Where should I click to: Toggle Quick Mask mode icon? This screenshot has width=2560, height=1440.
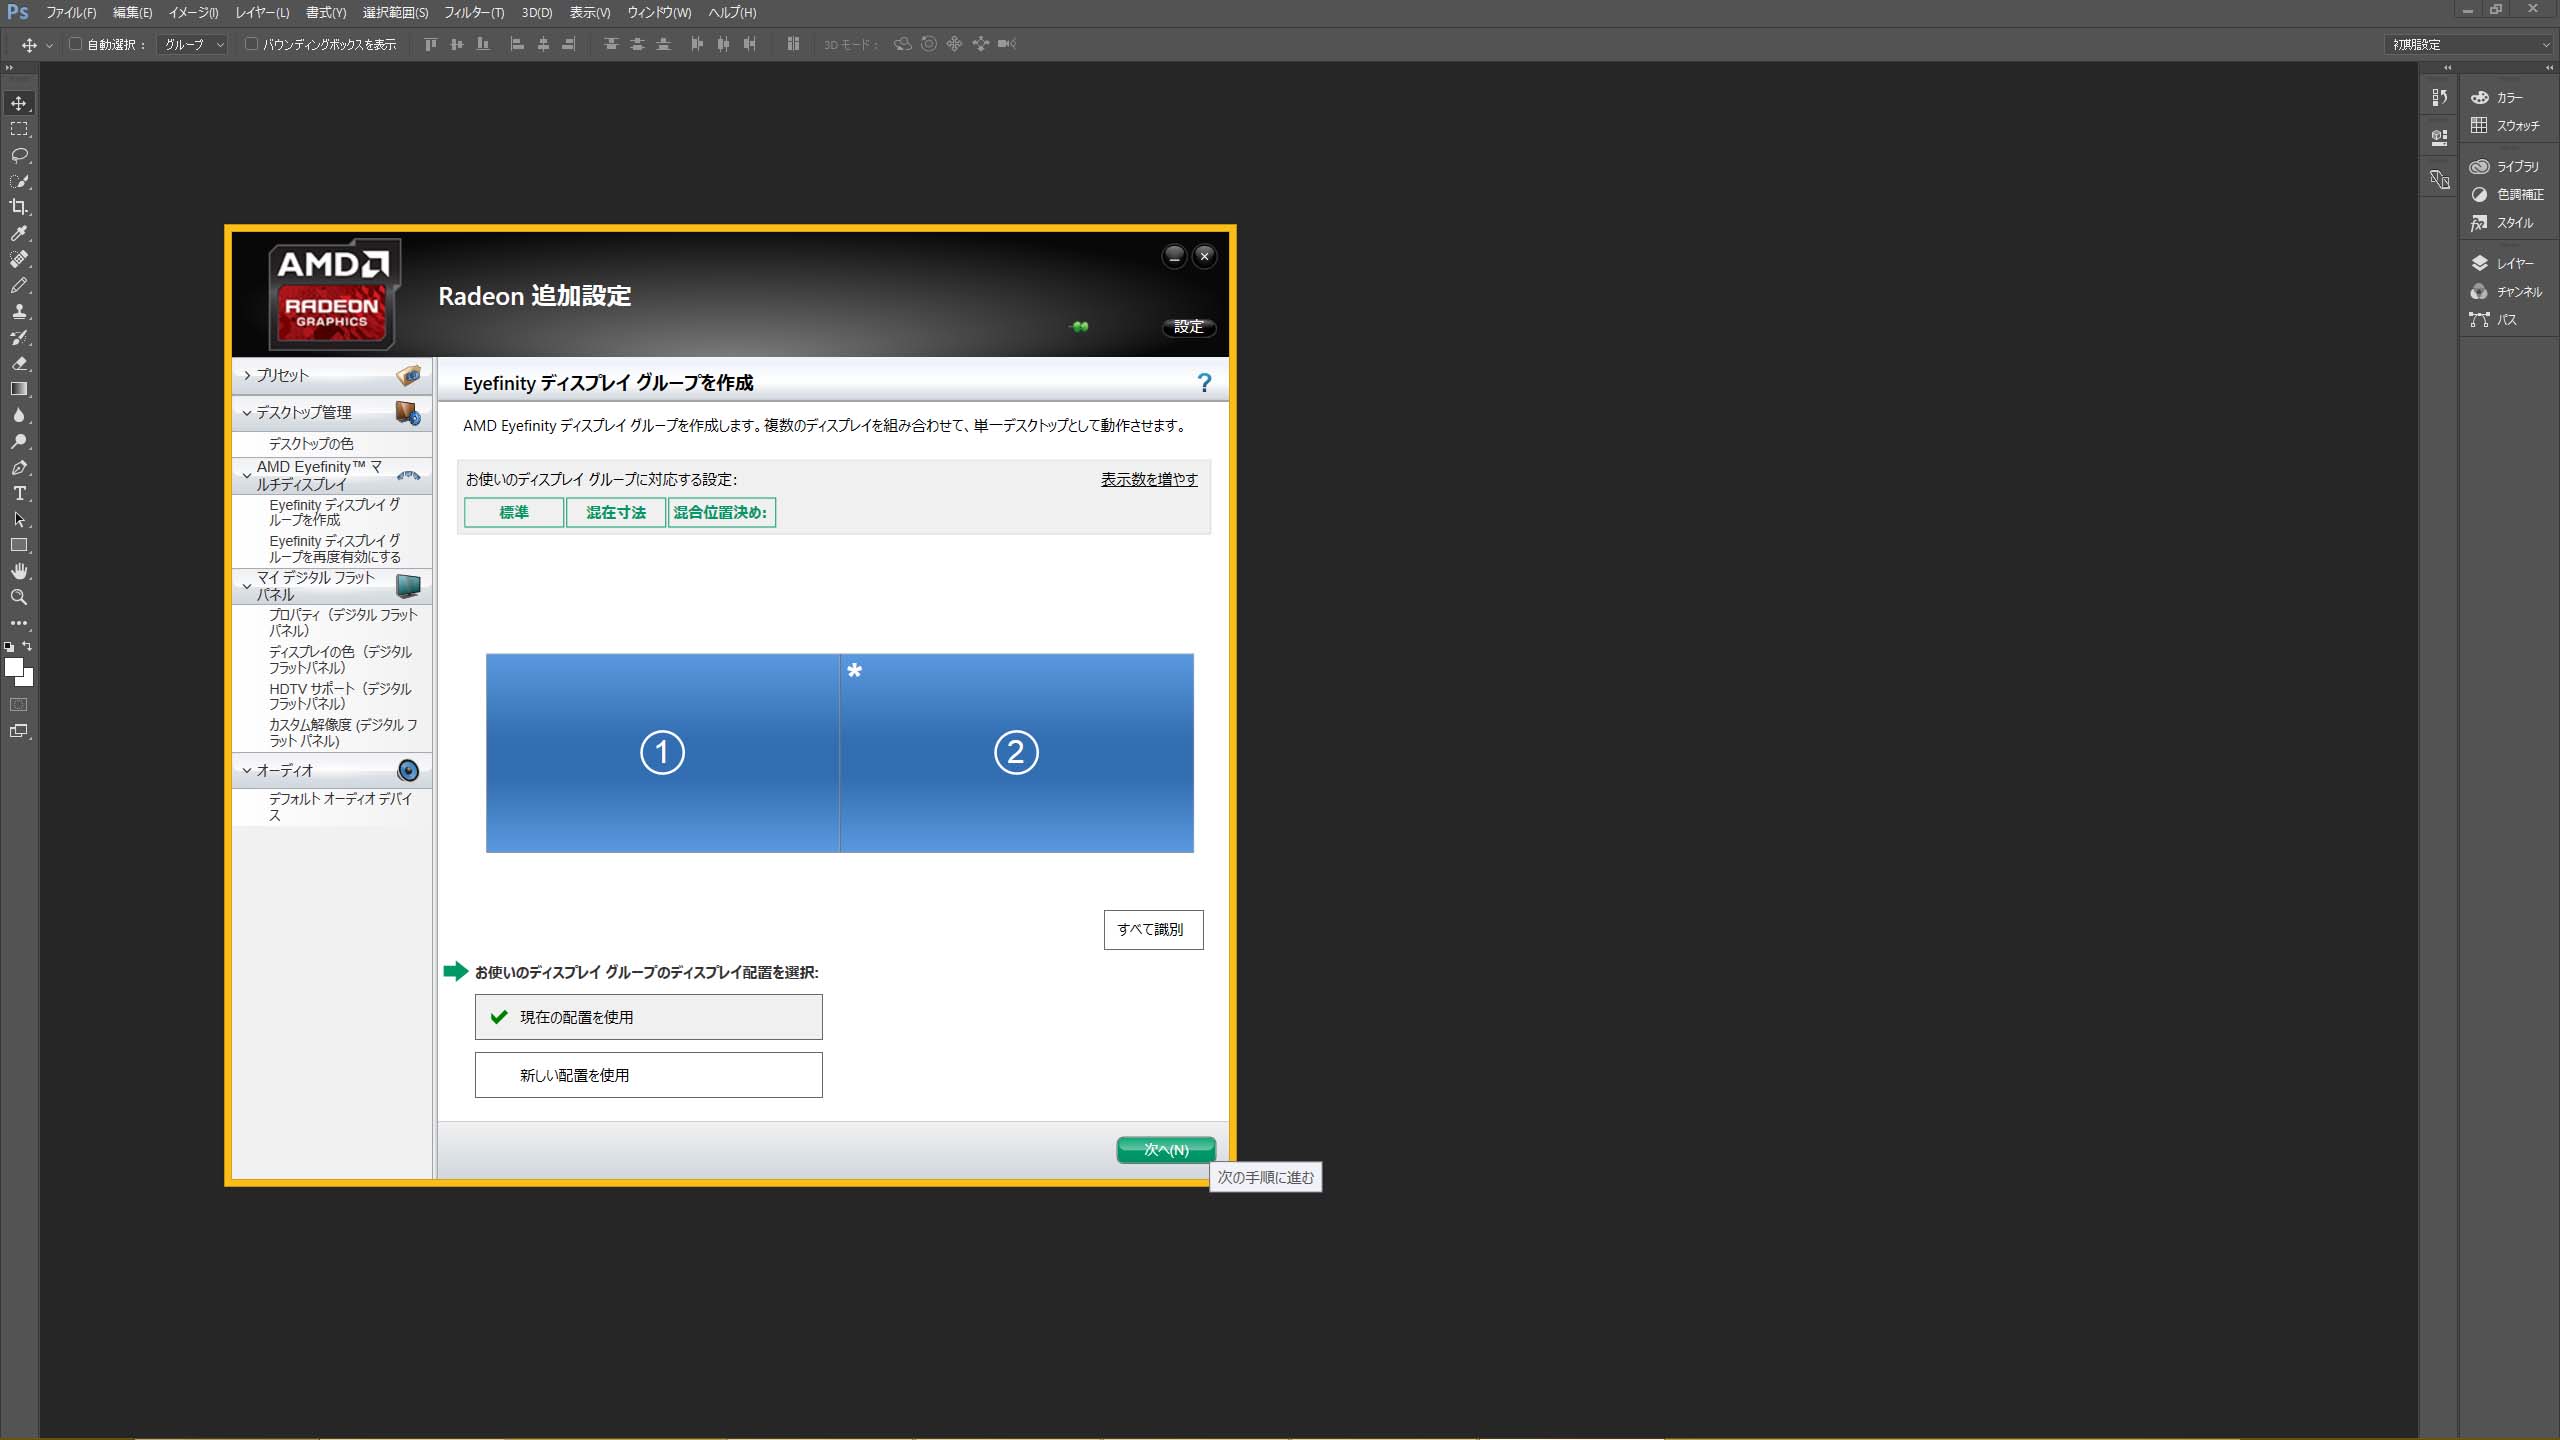click(x=19, y=705)
